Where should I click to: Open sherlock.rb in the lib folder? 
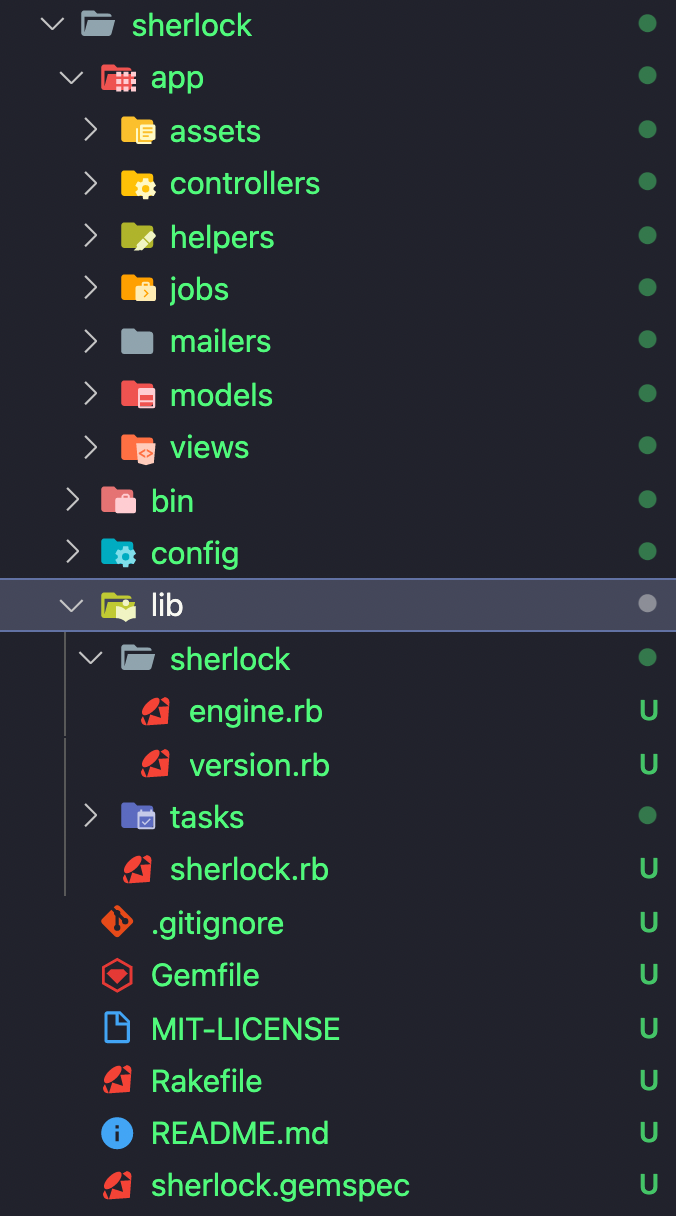point(249,870)
